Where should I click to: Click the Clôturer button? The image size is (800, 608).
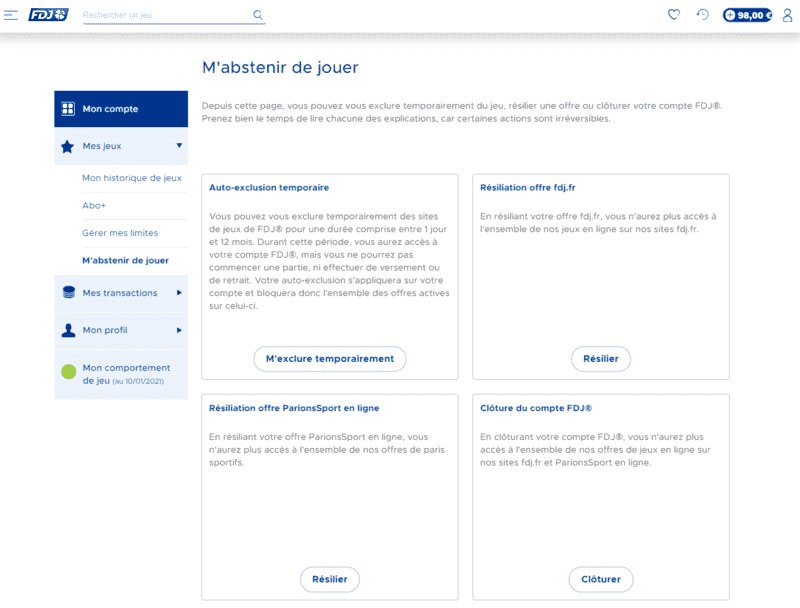pos(601,579)
